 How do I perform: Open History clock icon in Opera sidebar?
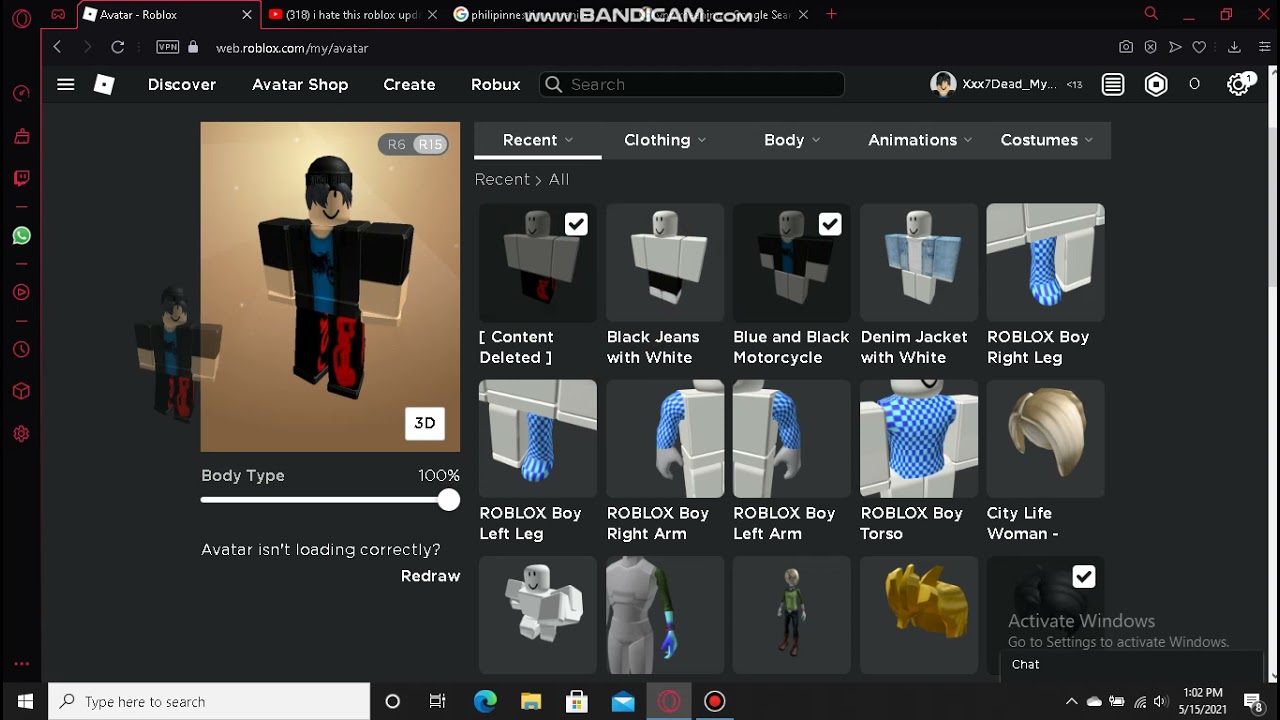[x=21, y=350]
